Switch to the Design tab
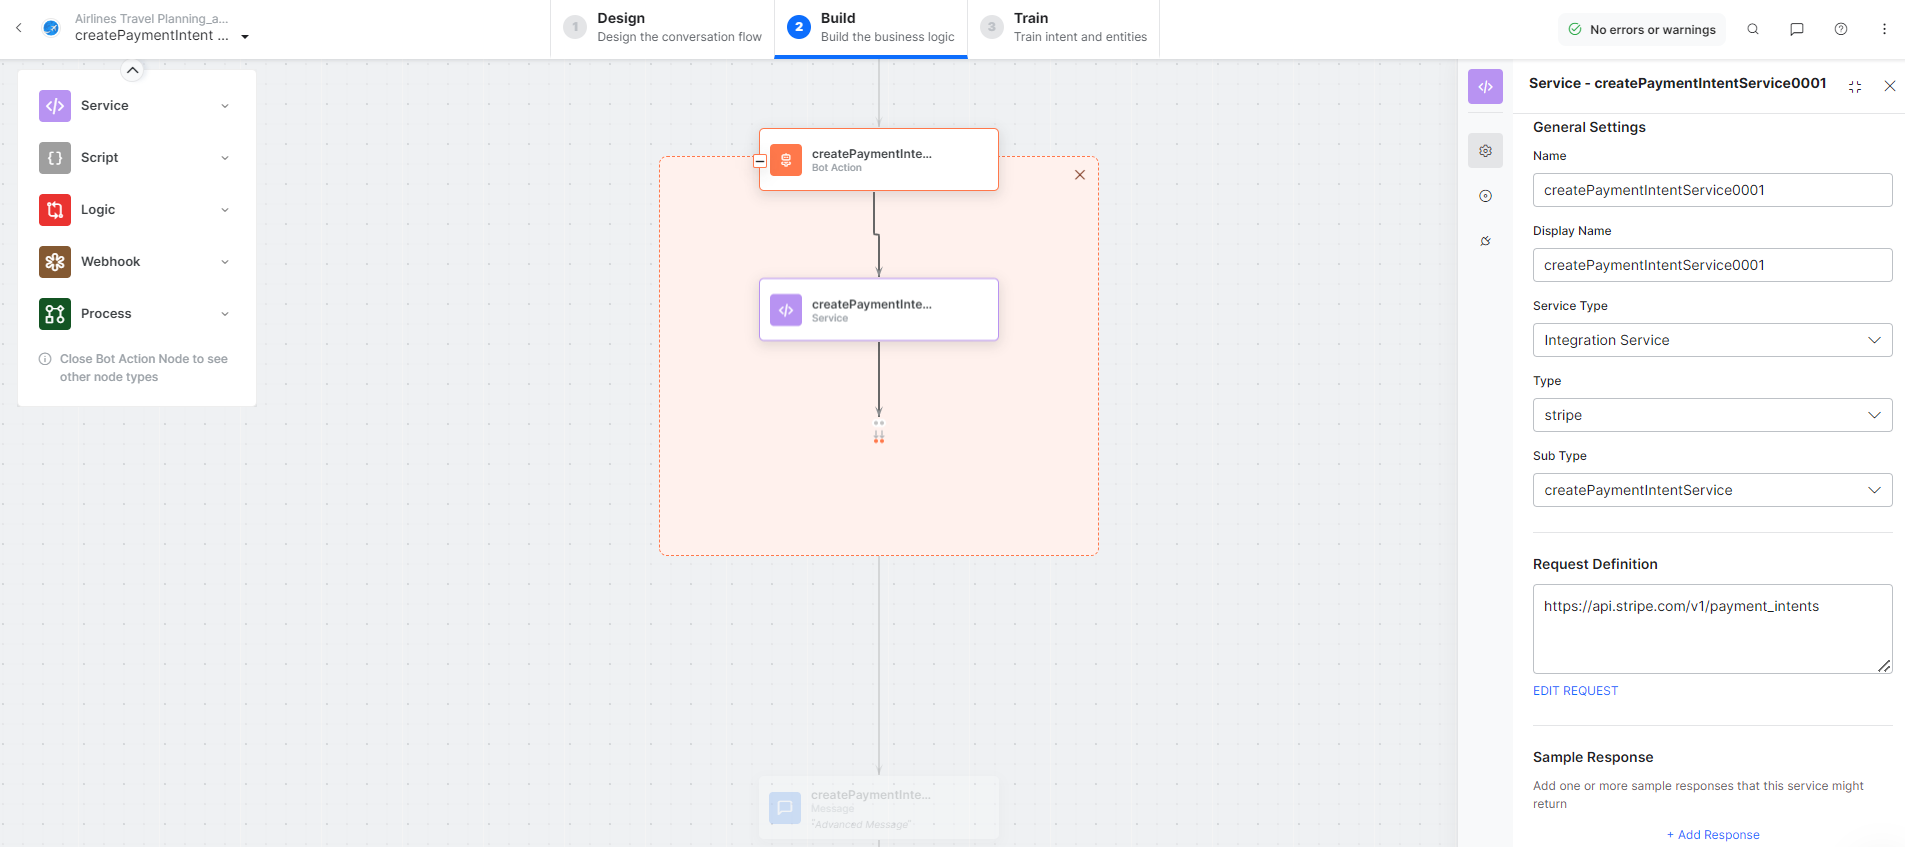 coord(663,28)
